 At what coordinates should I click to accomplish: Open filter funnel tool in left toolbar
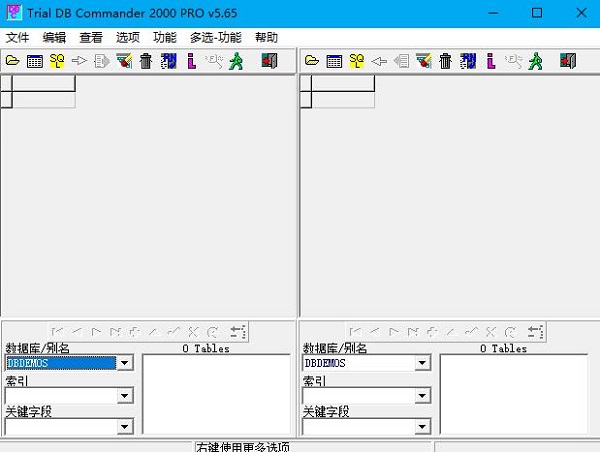[124, 61]
